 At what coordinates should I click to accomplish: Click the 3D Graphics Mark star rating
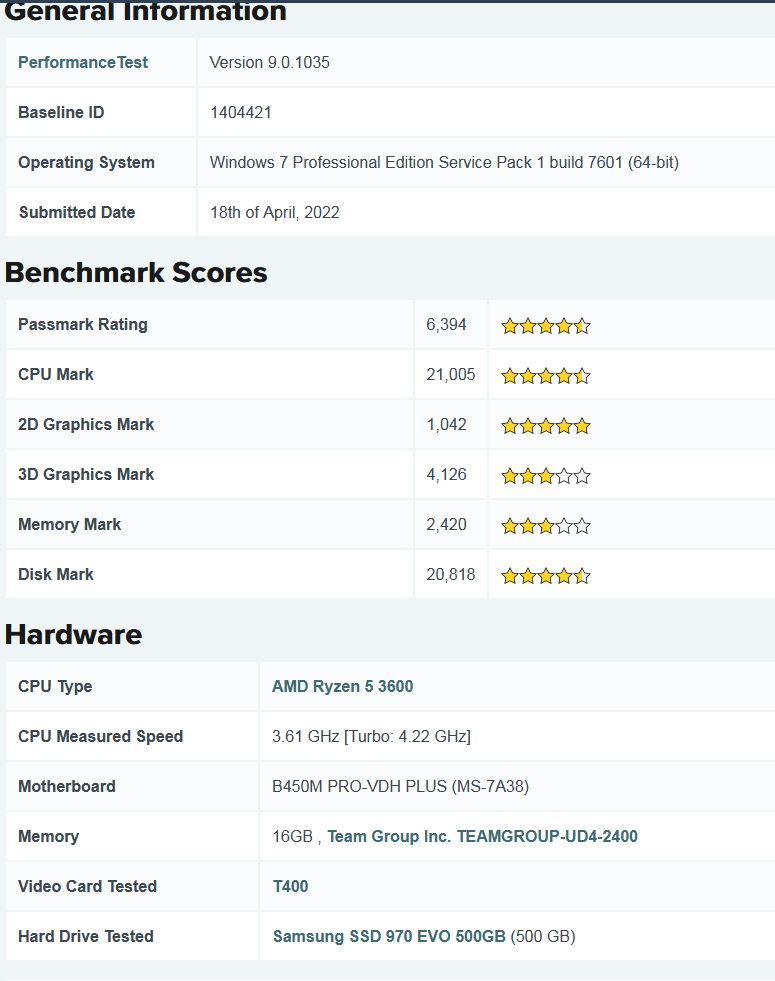point(545,476)
